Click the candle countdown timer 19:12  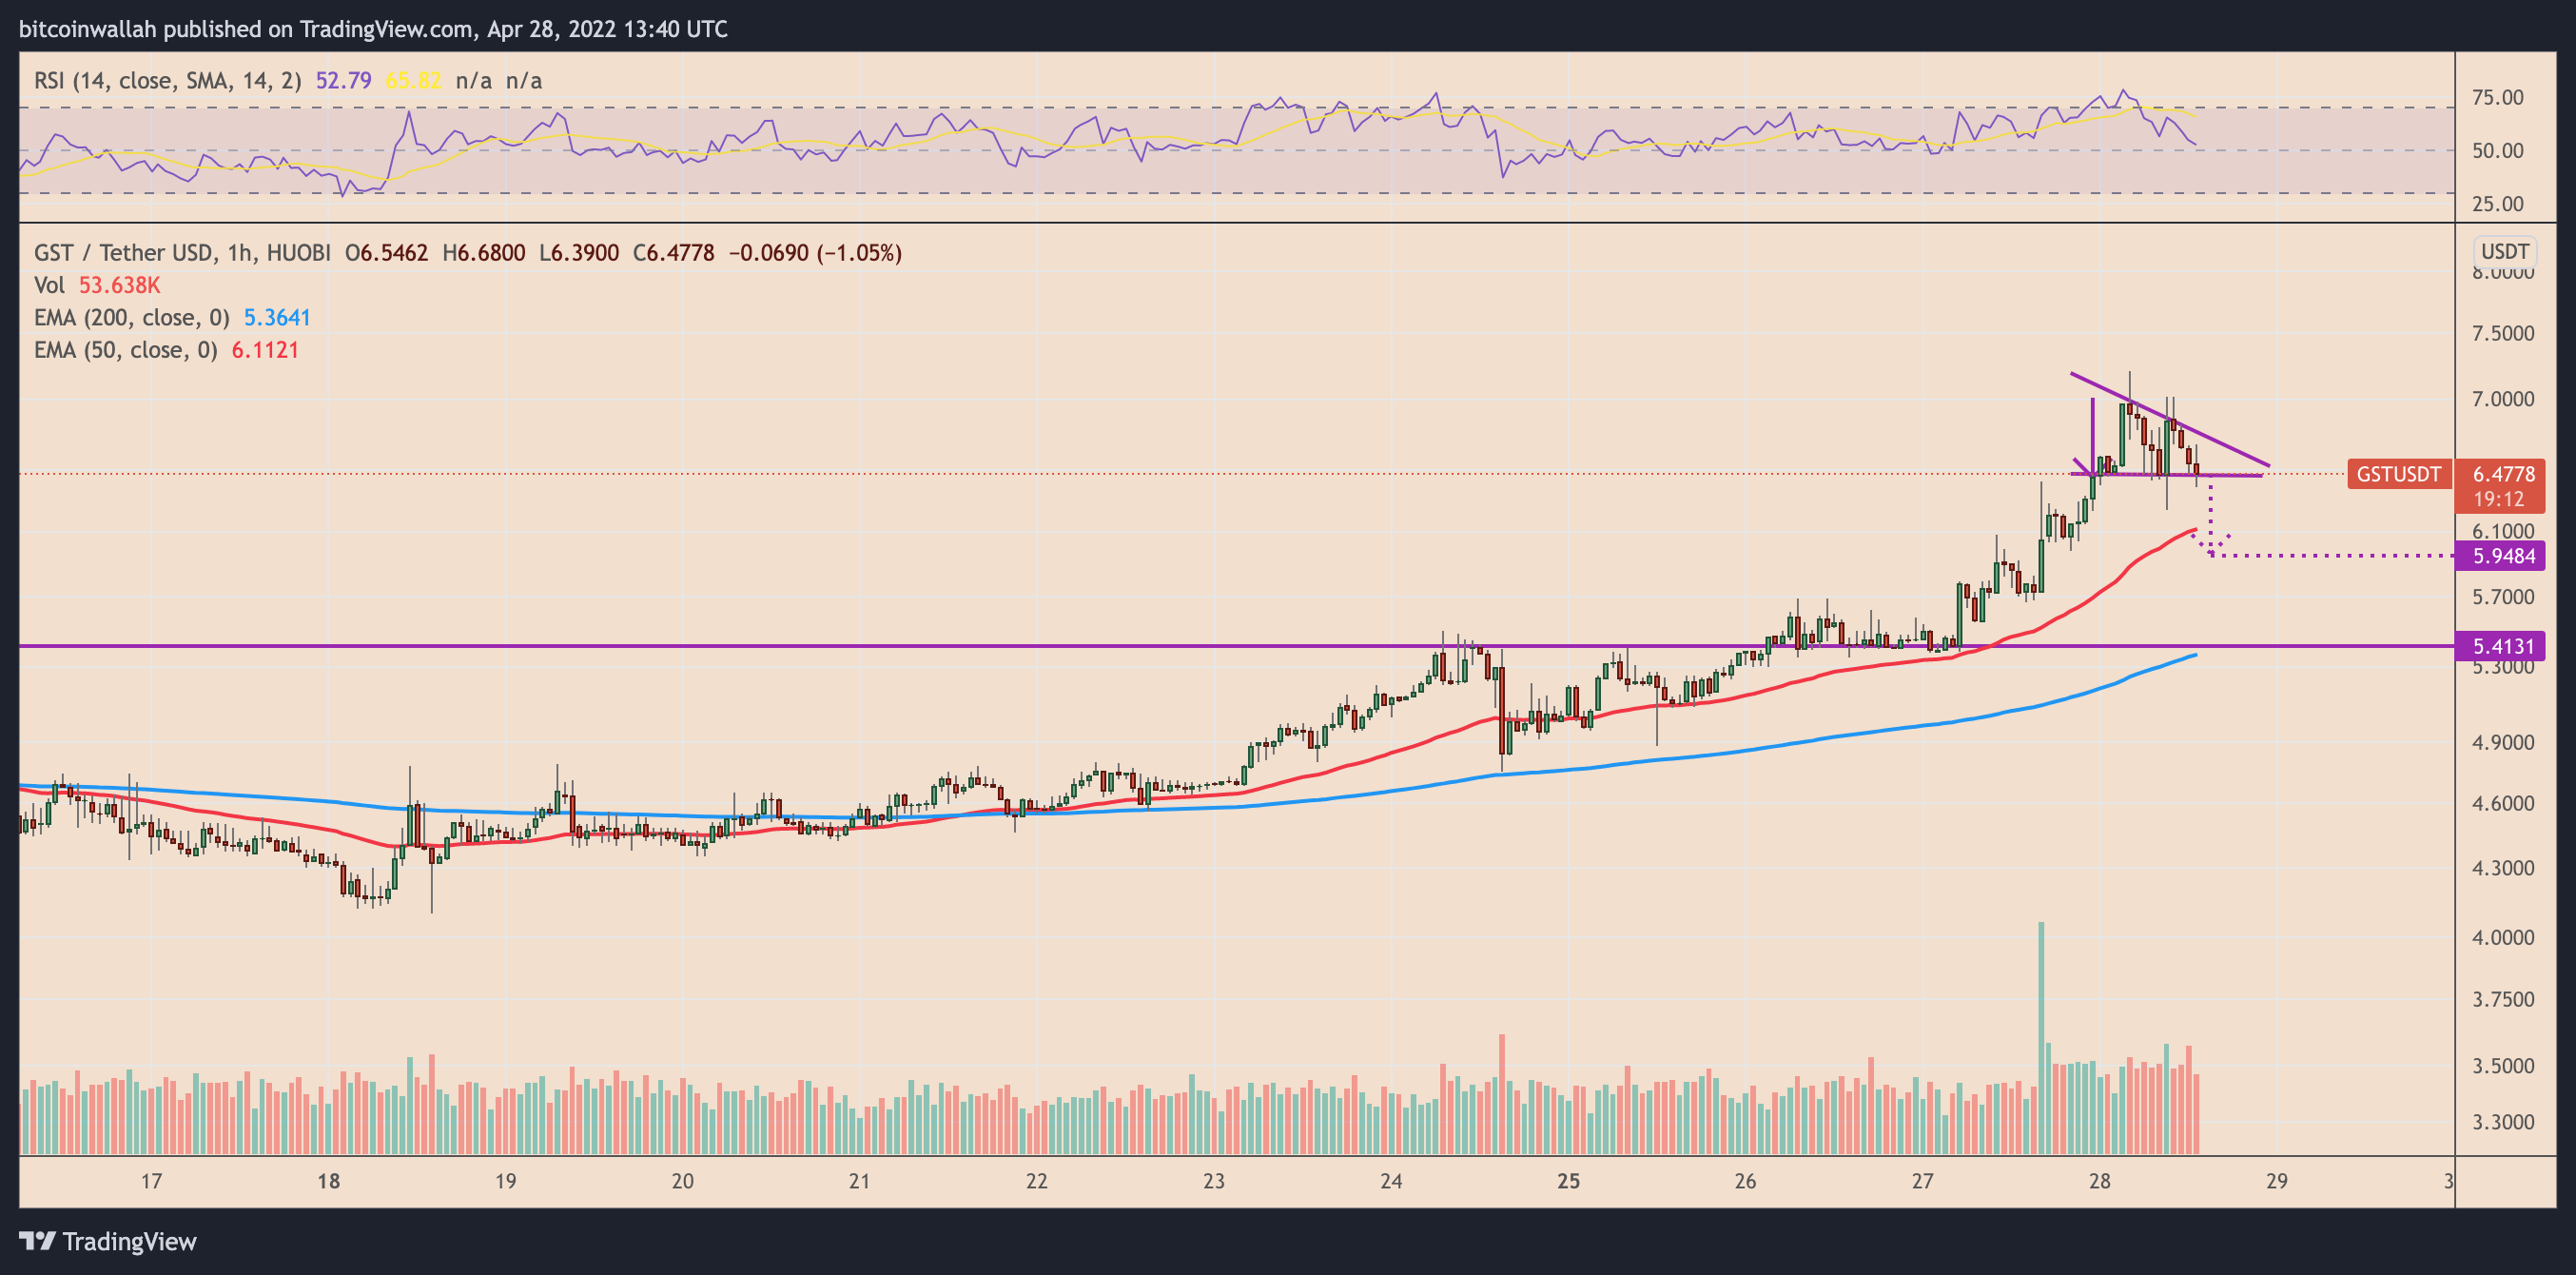point(2498,498)
